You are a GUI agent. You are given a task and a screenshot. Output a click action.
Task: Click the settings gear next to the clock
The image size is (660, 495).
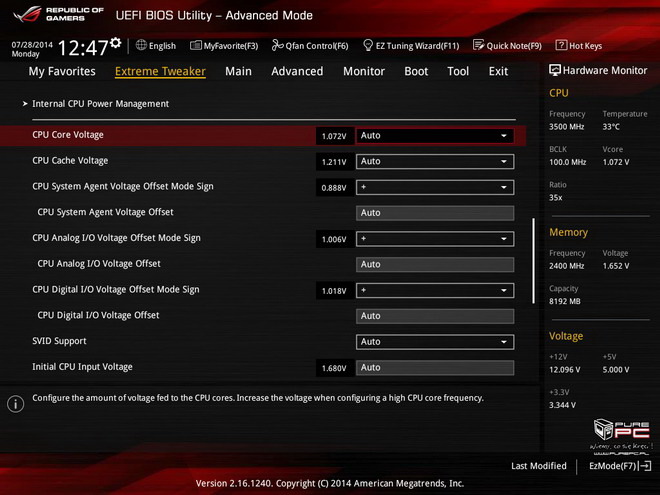click(115, 43)
